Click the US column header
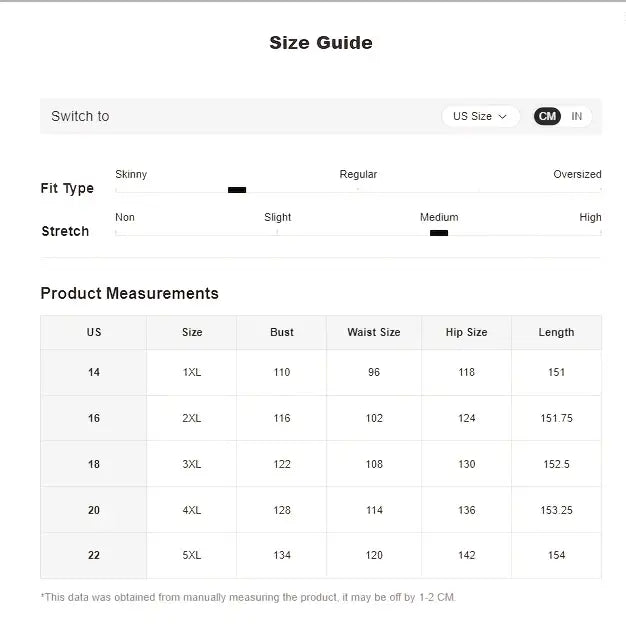This screenshot has width=626, height=630. click(x=94, y=332)
